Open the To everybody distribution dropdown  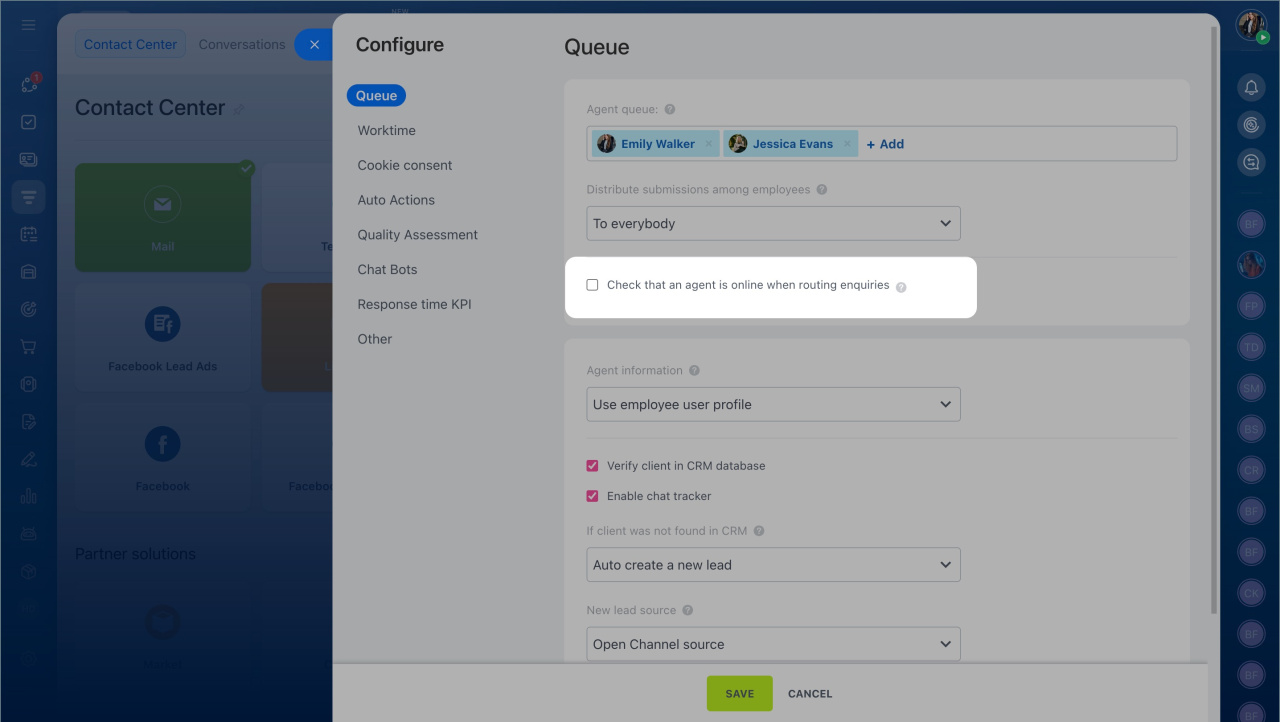(x=773, y=224)
